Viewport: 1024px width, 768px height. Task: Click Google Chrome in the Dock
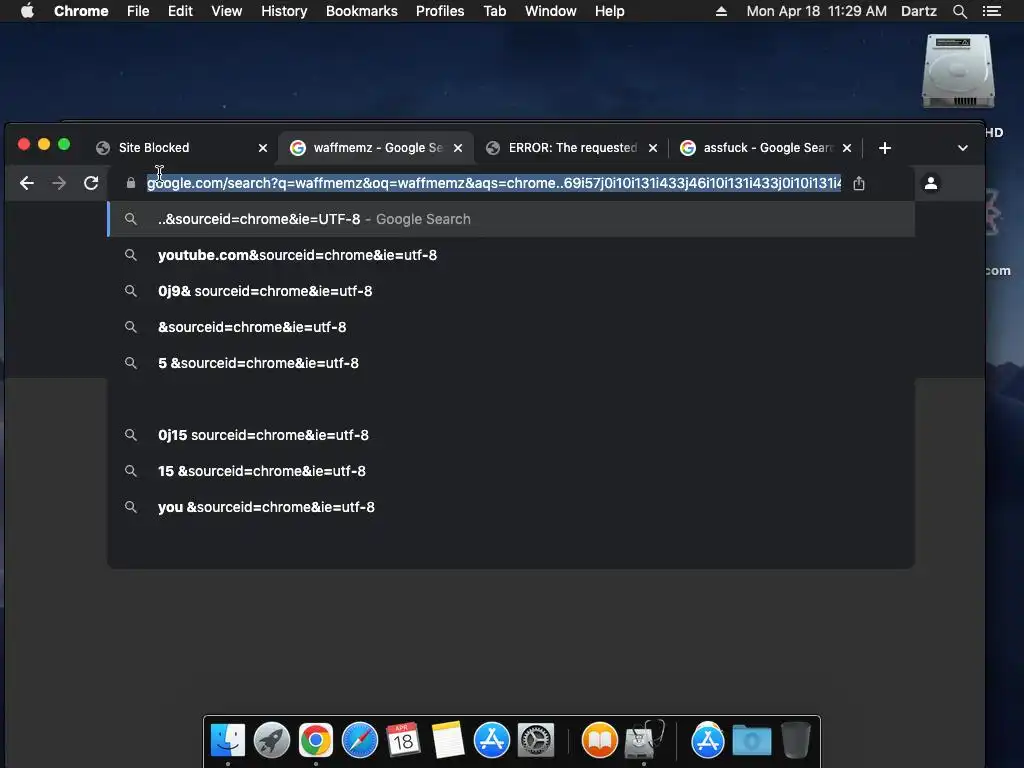[x=316, y=741]
